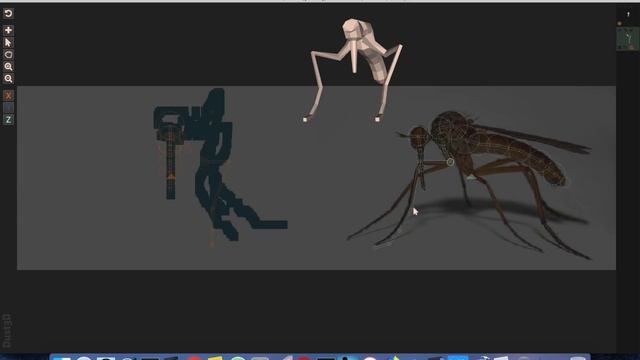
Task: Click the upload arrow icon at top right
Action: [628, 14]
